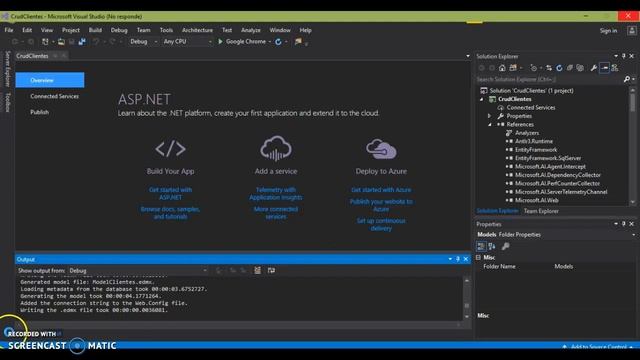This screenshot has height=360, width=640.
Task: Open the Architecture menu
Action: click(197, 30)
